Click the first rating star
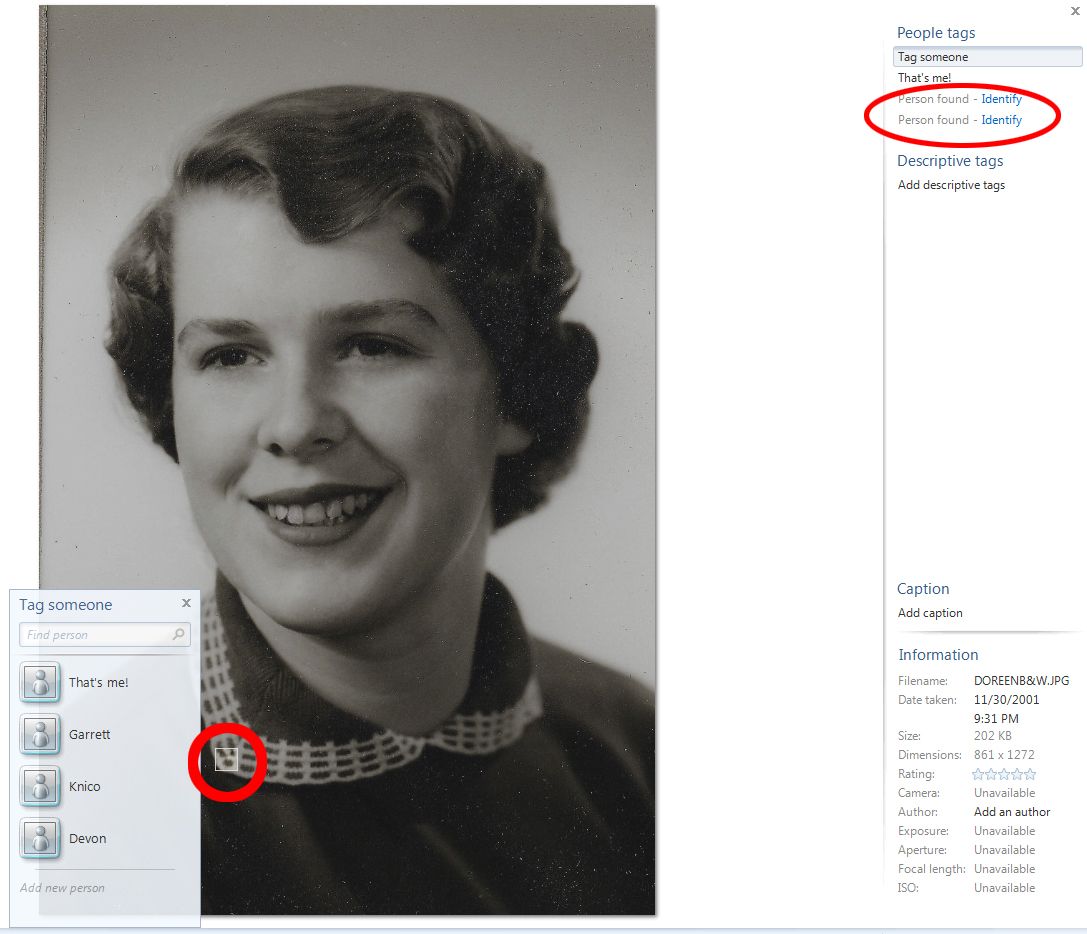This screenshot has width=1087, height=934. 977,773
